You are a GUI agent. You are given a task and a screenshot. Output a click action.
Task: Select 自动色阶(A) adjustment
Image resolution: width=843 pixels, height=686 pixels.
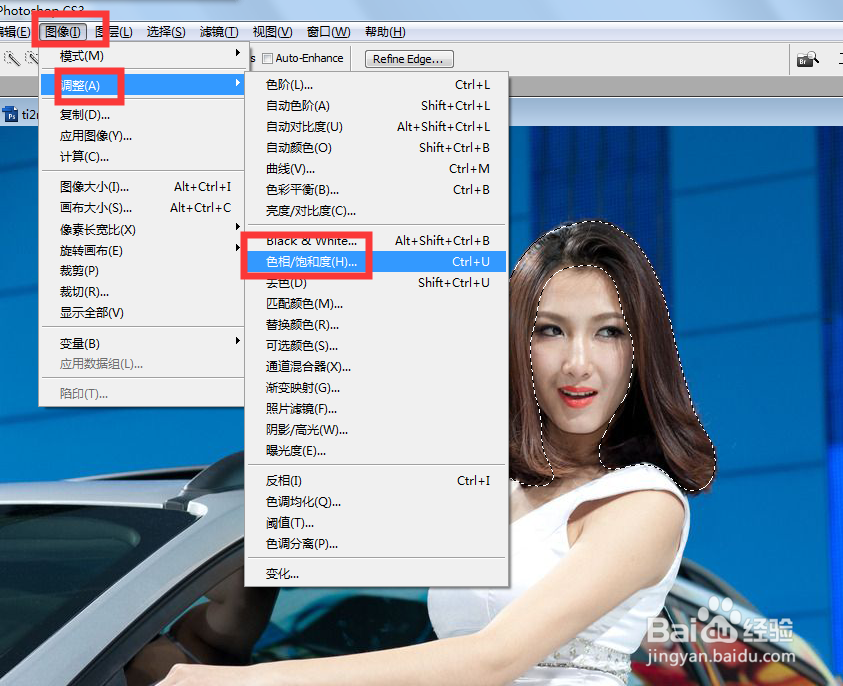point(376,105)
